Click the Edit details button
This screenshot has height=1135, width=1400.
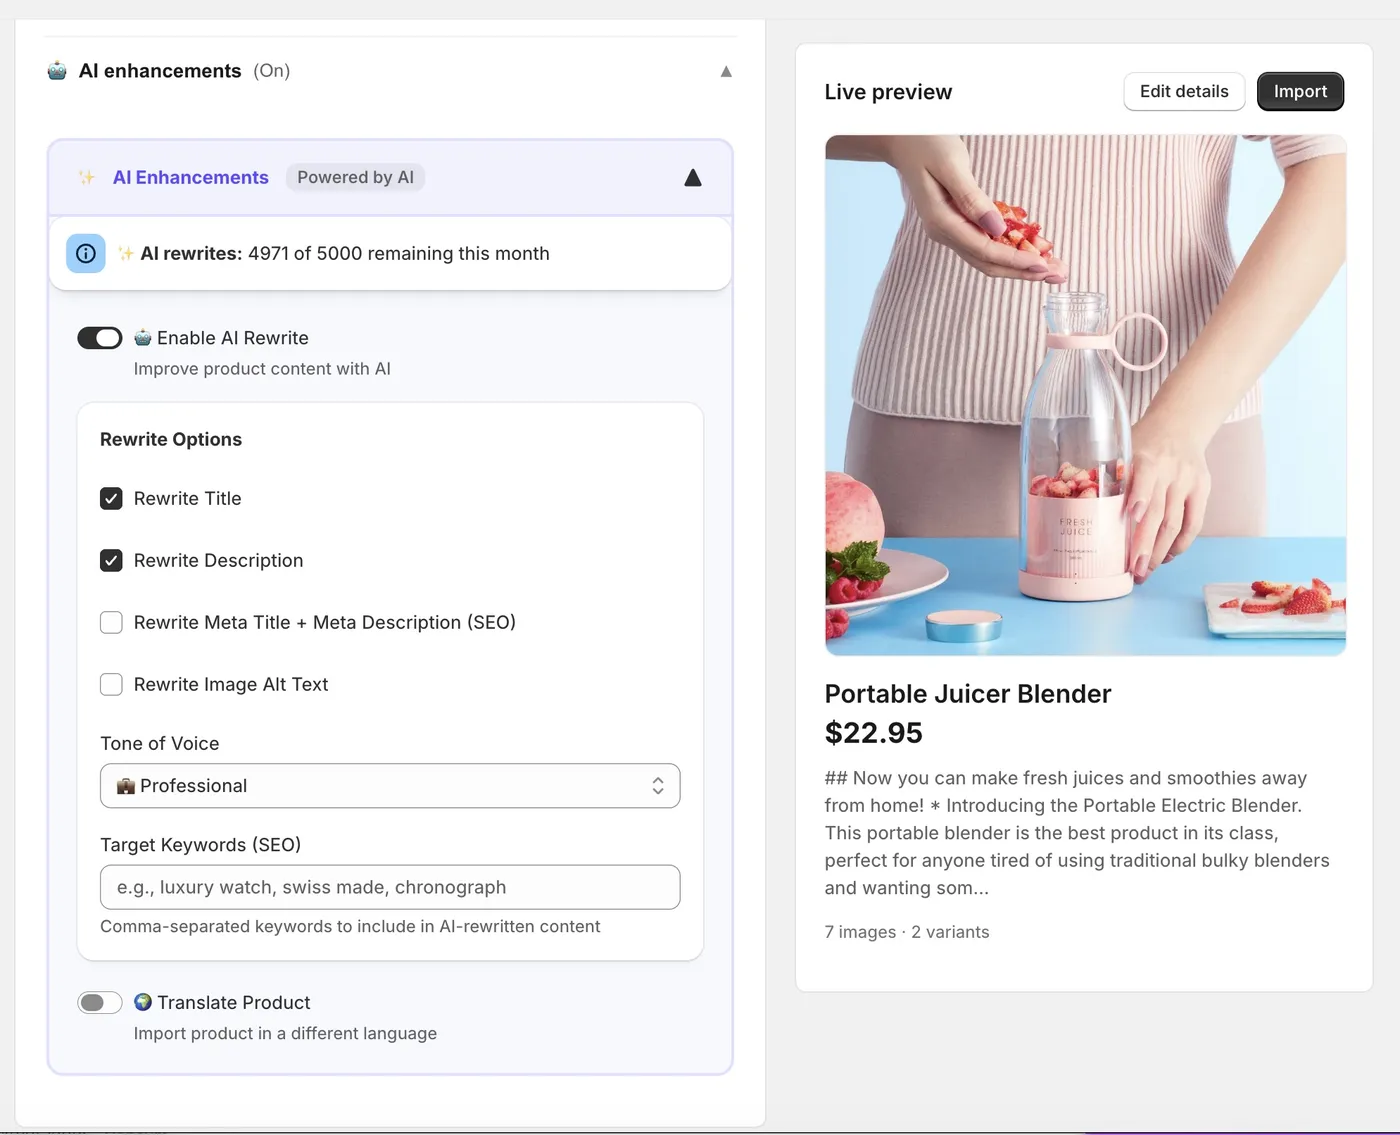[1184, 91]
